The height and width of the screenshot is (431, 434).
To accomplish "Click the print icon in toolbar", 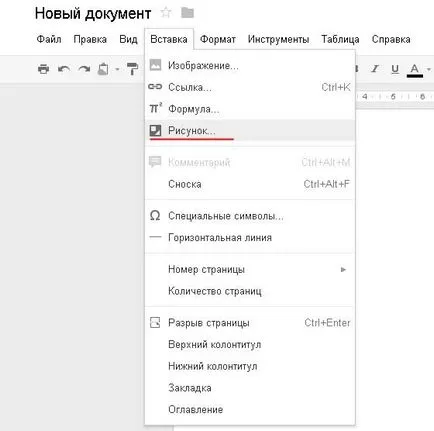I will (43, 69).
